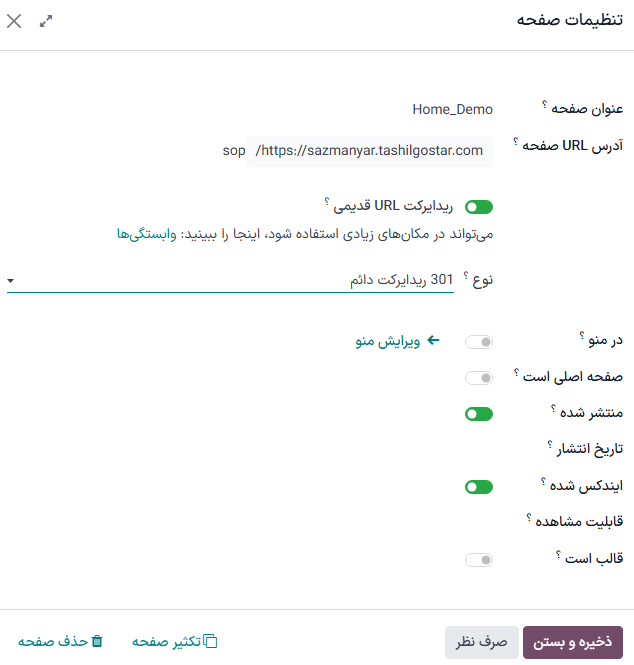Click the trash icon for حذف صفحه
634x665 pixels.
97,642
